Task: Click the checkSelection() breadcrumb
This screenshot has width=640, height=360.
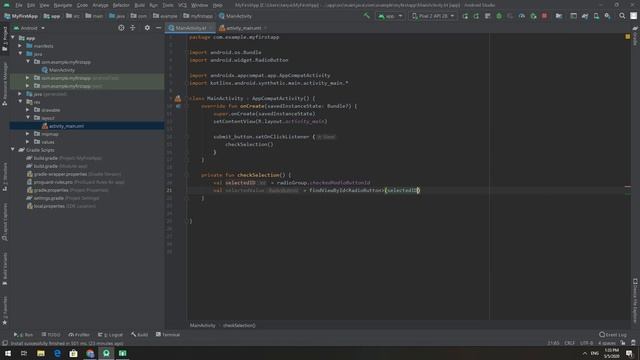Action: [x=239, y=325]
